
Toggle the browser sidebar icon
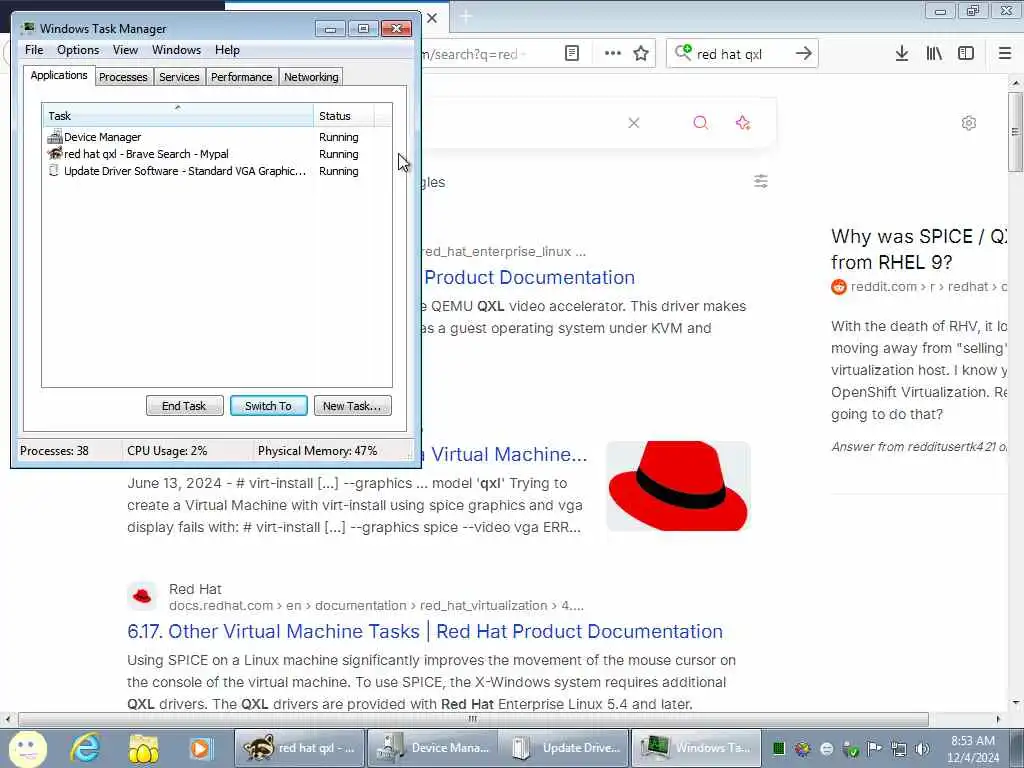(x=966, y=54)
